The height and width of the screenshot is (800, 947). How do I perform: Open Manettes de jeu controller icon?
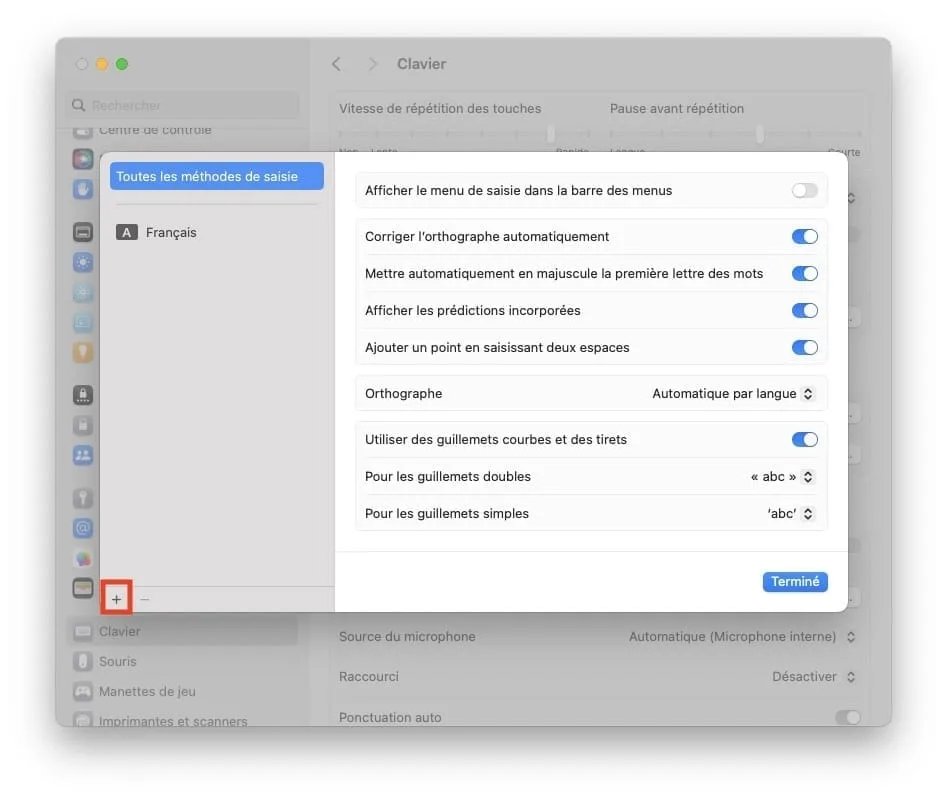82,691
